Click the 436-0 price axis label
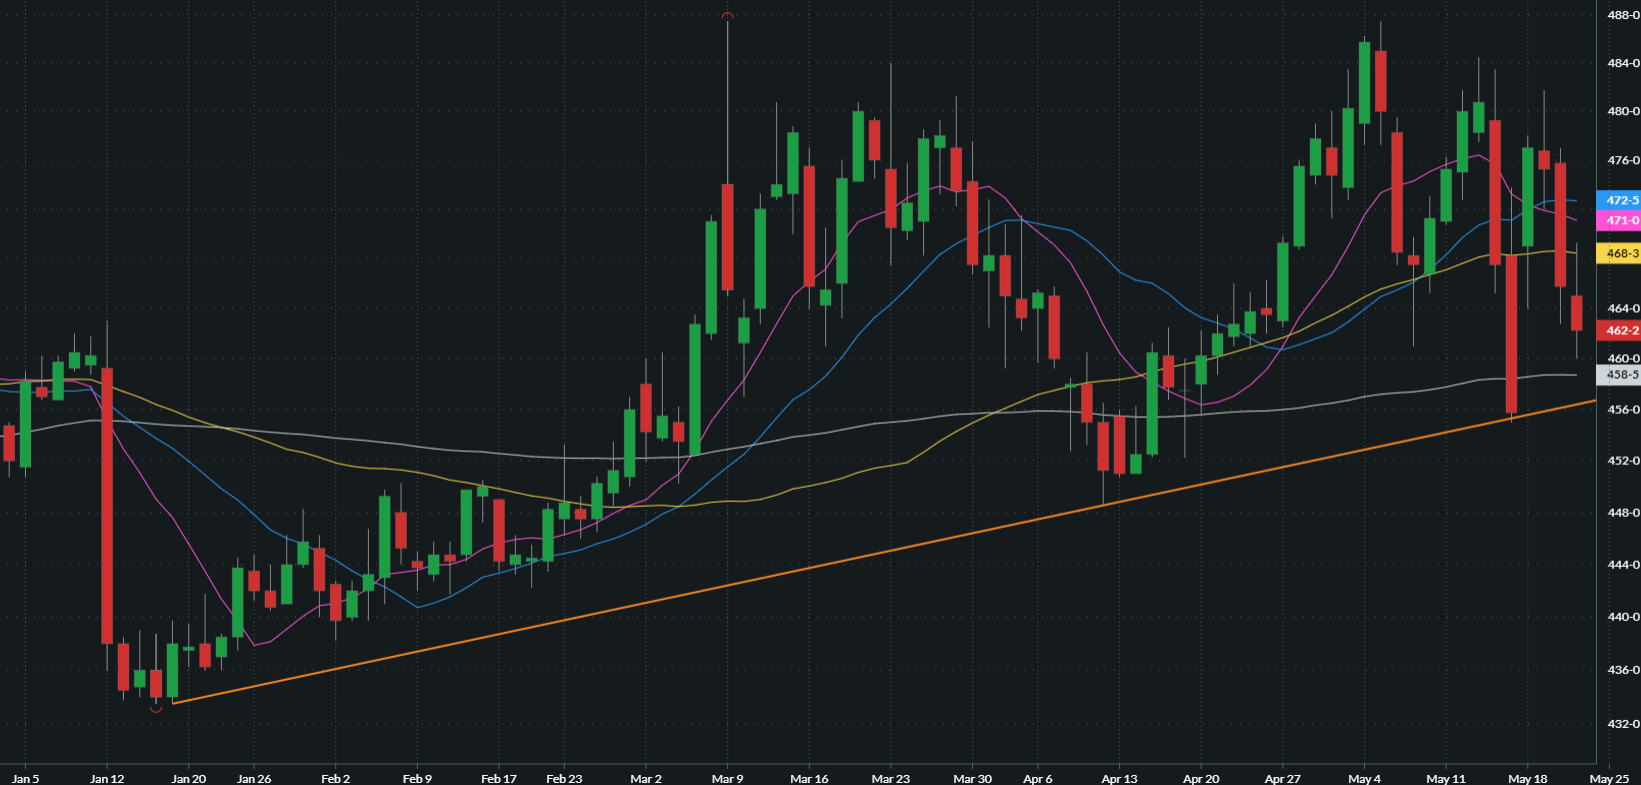1641x785 pixels. (1623, 669)
